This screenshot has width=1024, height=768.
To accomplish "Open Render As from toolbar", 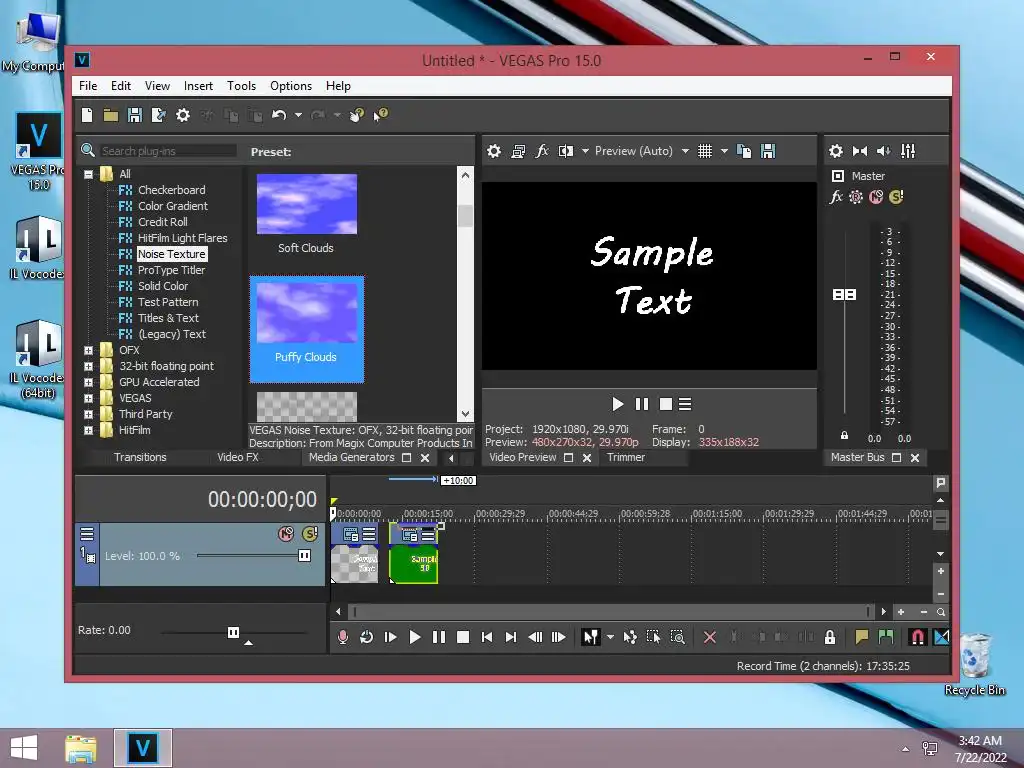I will click(x=159, y=116).
